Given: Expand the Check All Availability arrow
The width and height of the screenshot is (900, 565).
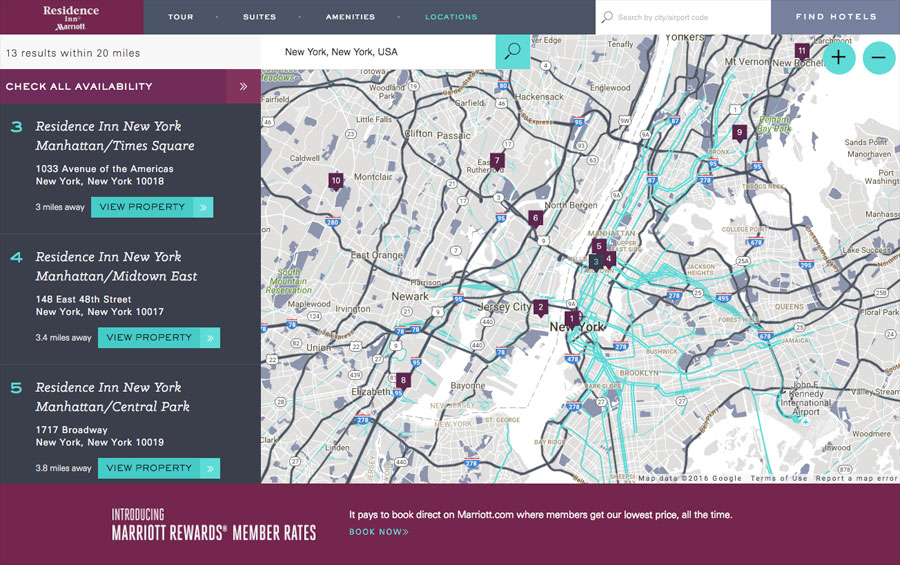Looking at the screenshot, I should [x=243, y=87].
